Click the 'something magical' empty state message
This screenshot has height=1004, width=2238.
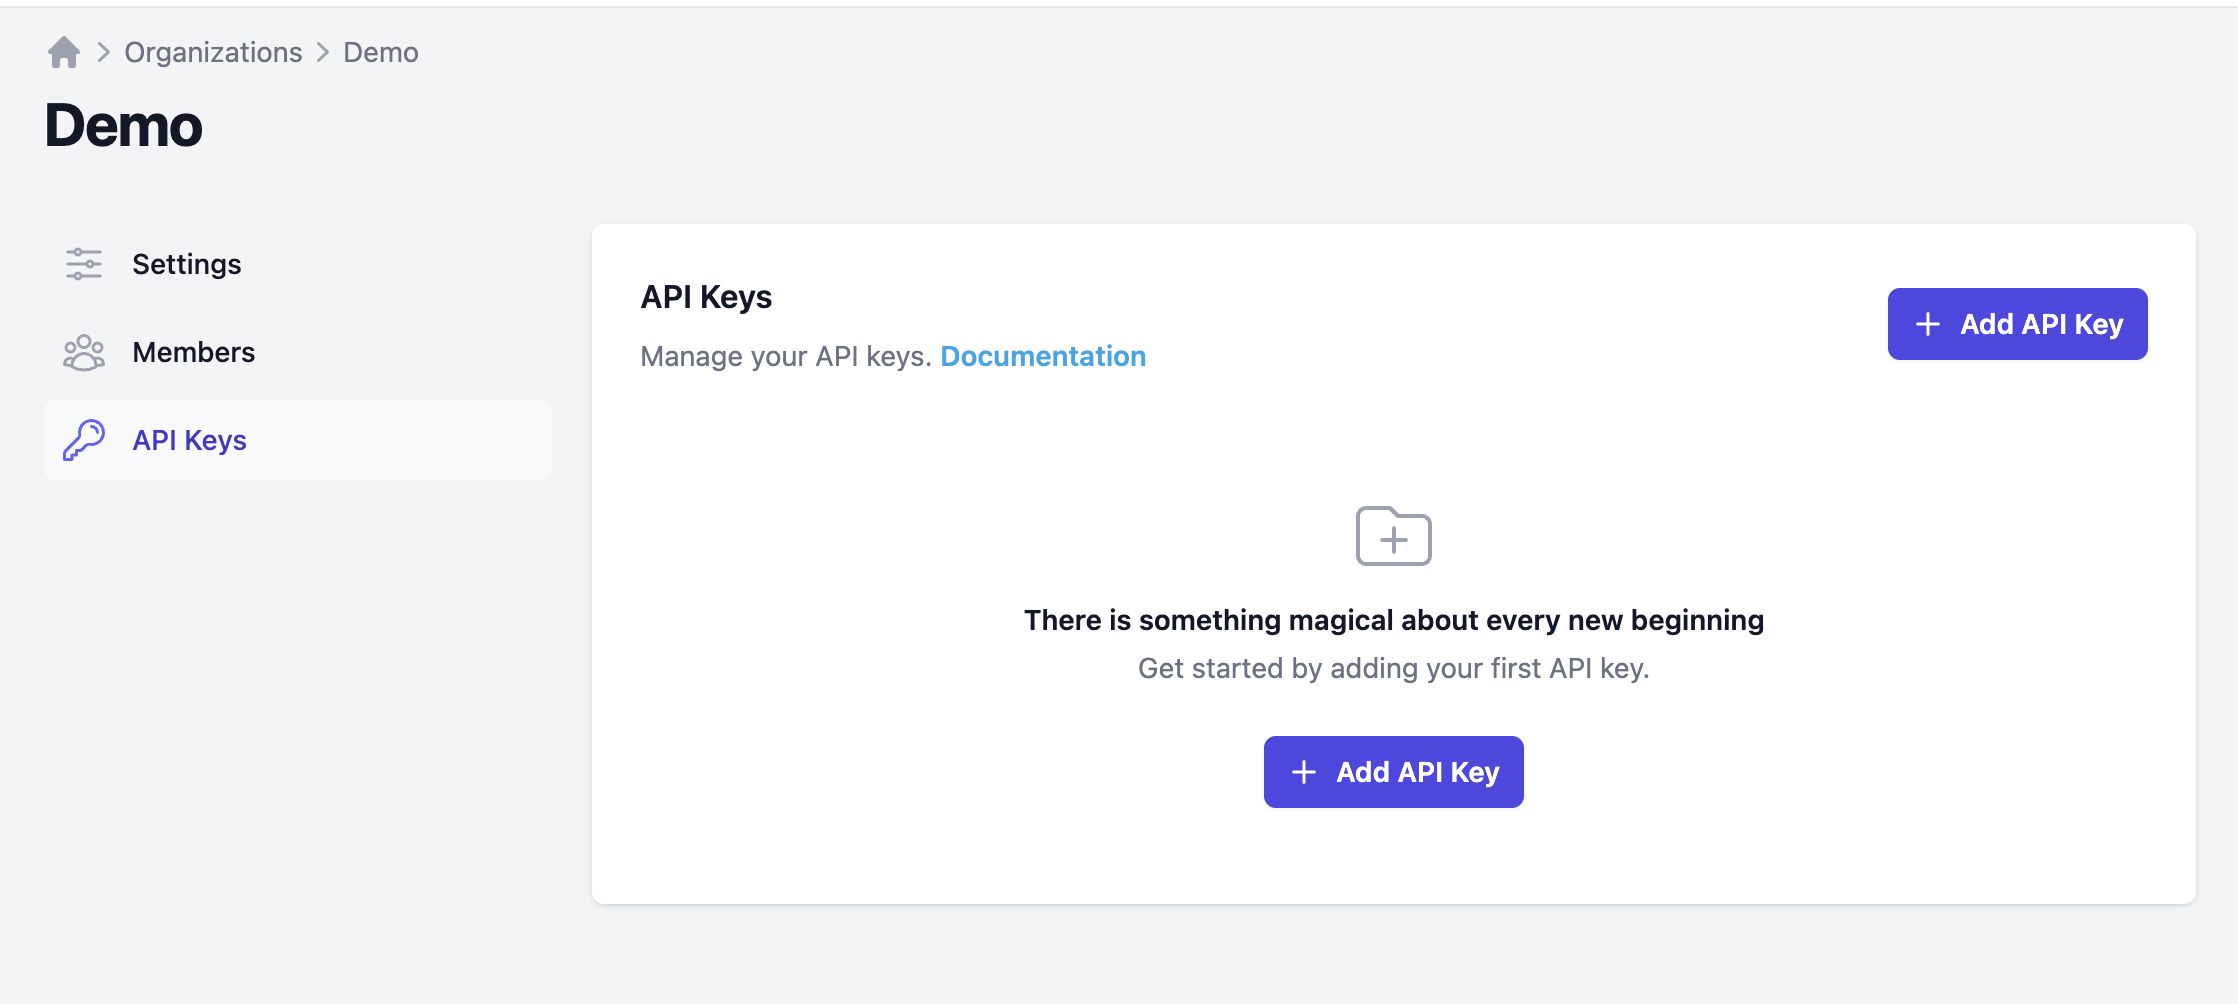pos(1393,620)
